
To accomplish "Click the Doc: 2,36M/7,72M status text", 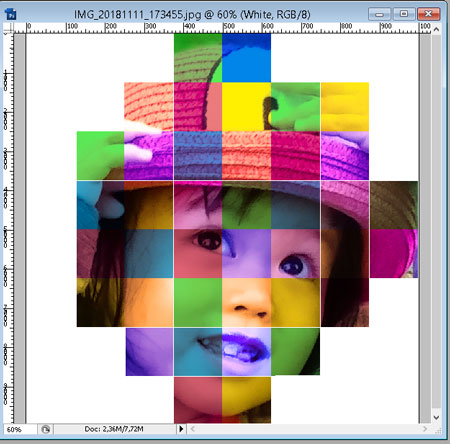I will (x=114, y=429).
